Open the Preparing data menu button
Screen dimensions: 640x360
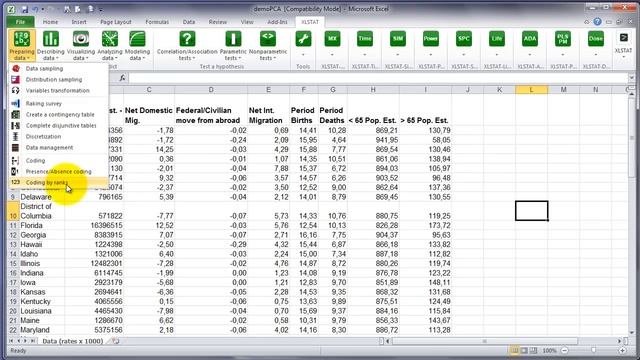pyautogui.click(x=21, y=45)
